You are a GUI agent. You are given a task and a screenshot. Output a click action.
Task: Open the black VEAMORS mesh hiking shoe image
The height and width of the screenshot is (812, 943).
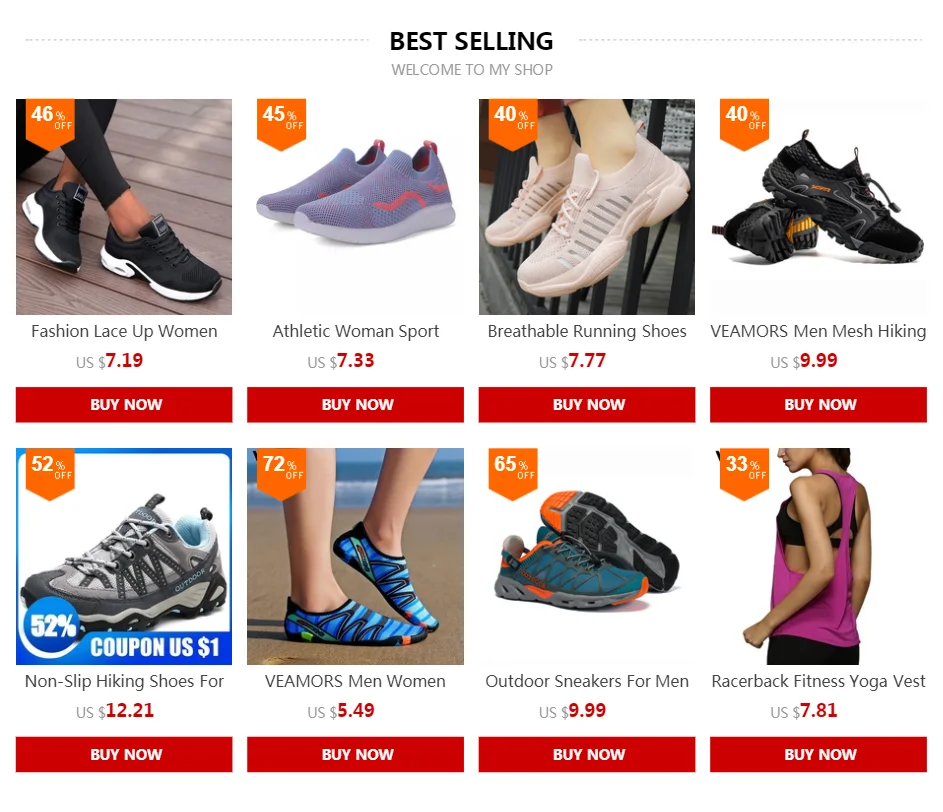pos(819,207)
